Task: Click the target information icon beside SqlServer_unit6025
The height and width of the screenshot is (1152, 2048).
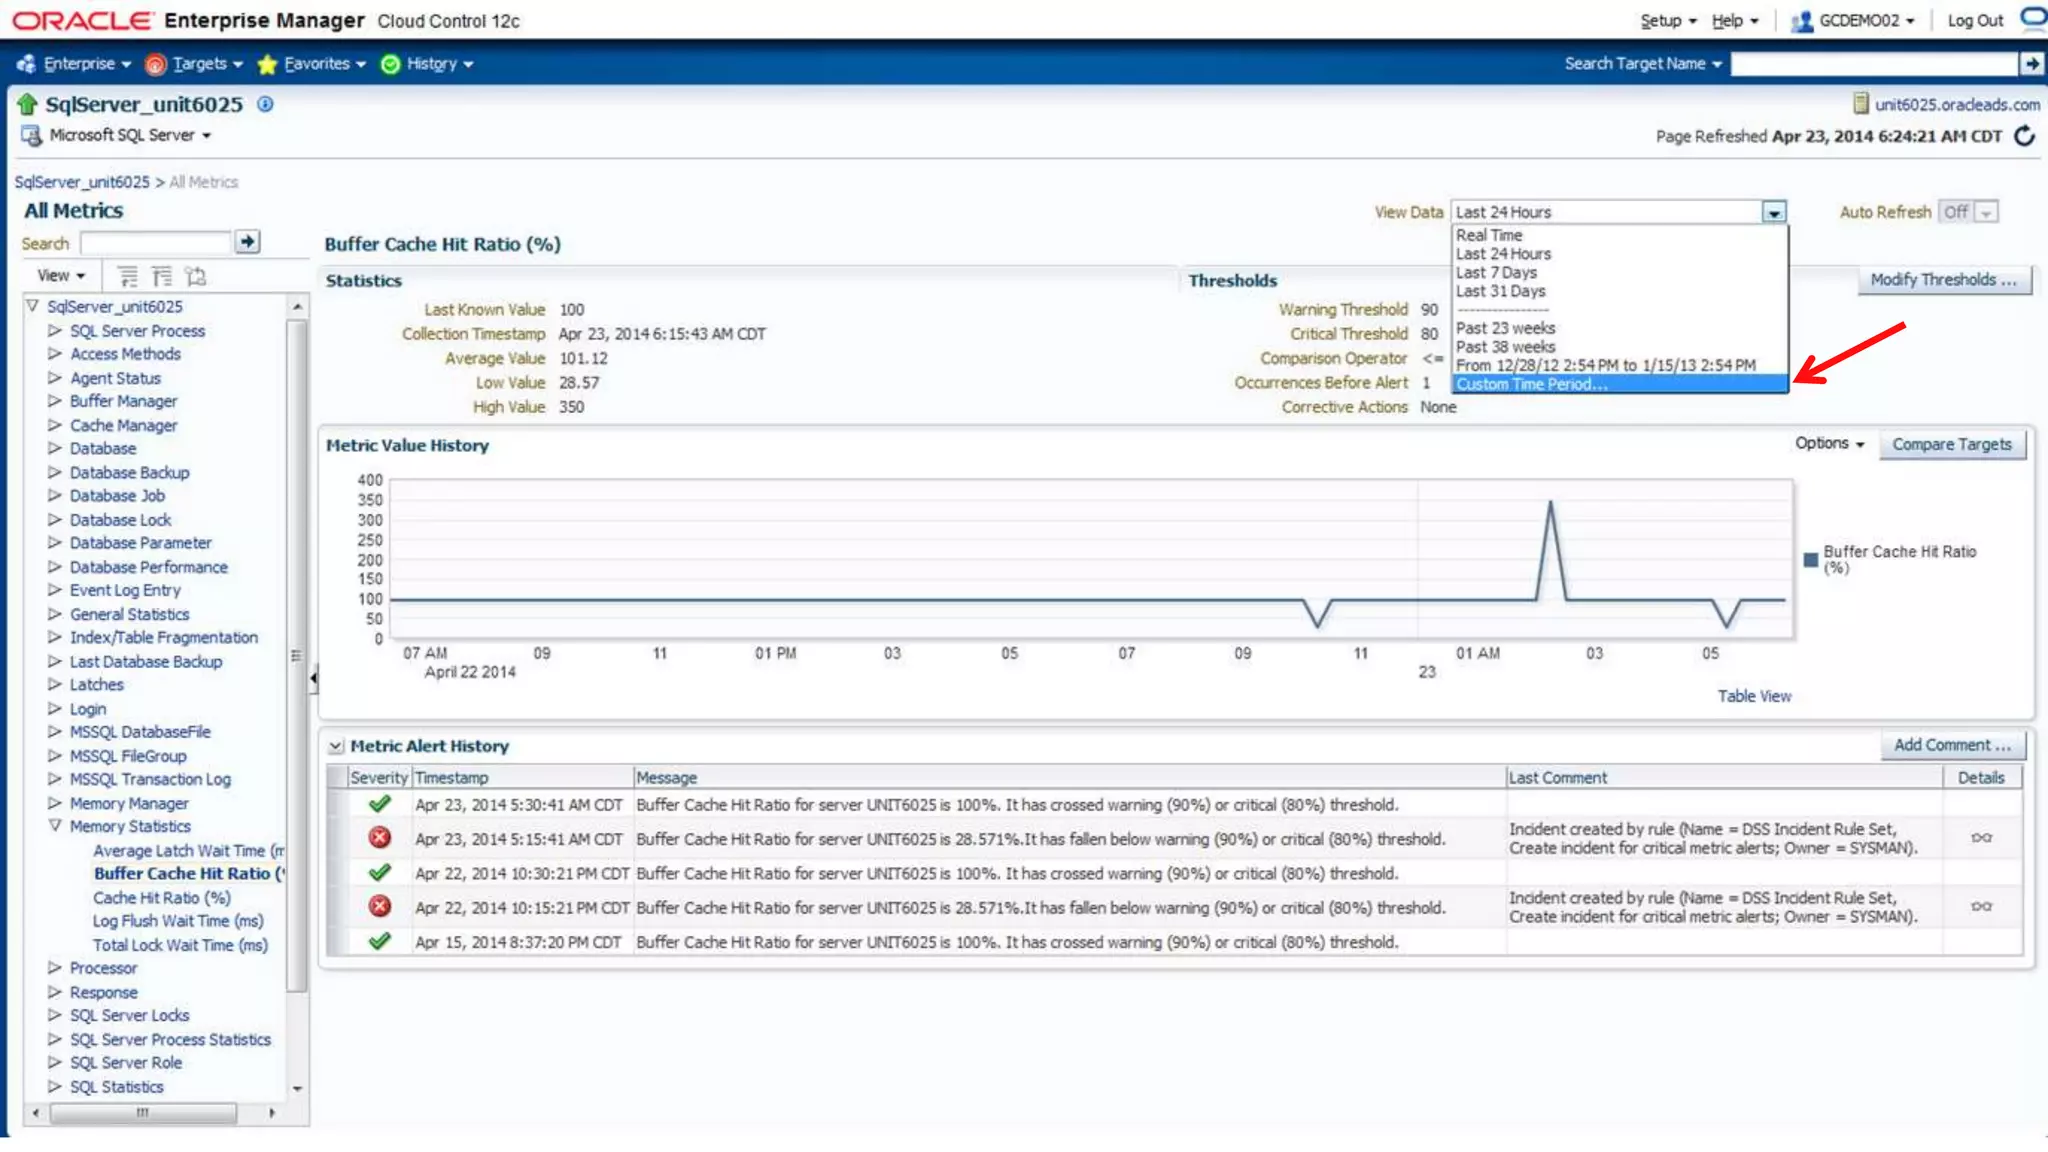Action: [x=265, y=104]
